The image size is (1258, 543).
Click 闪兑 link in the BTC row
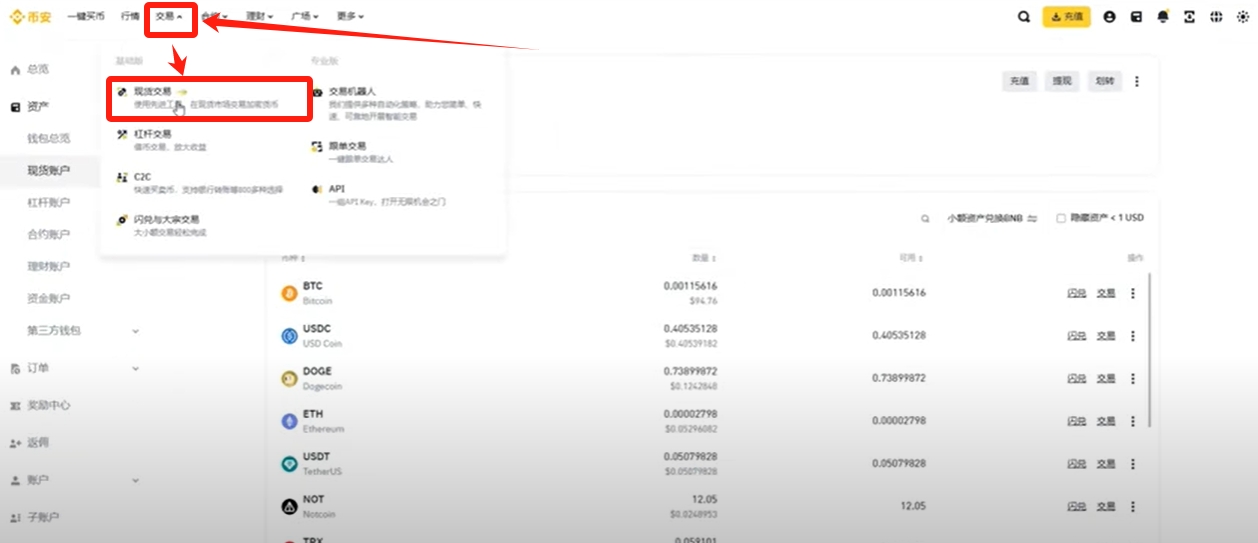coord(1076,293)
